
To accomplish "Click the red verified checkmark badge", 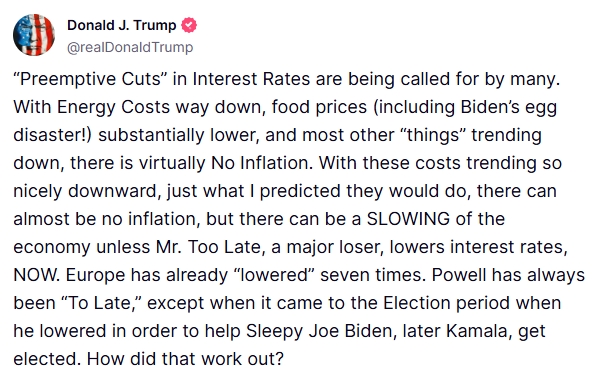I will [x=189, y=25].
